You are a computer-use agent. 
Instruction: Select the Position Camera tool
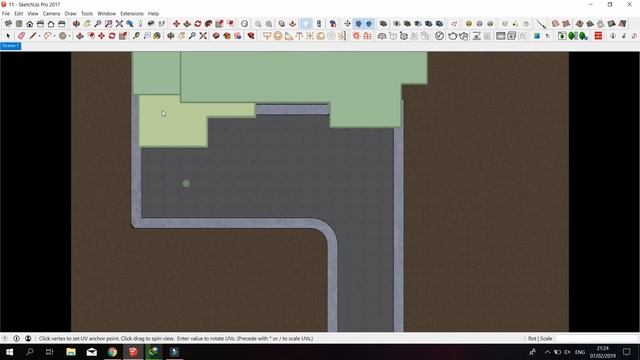coord(140,24)
